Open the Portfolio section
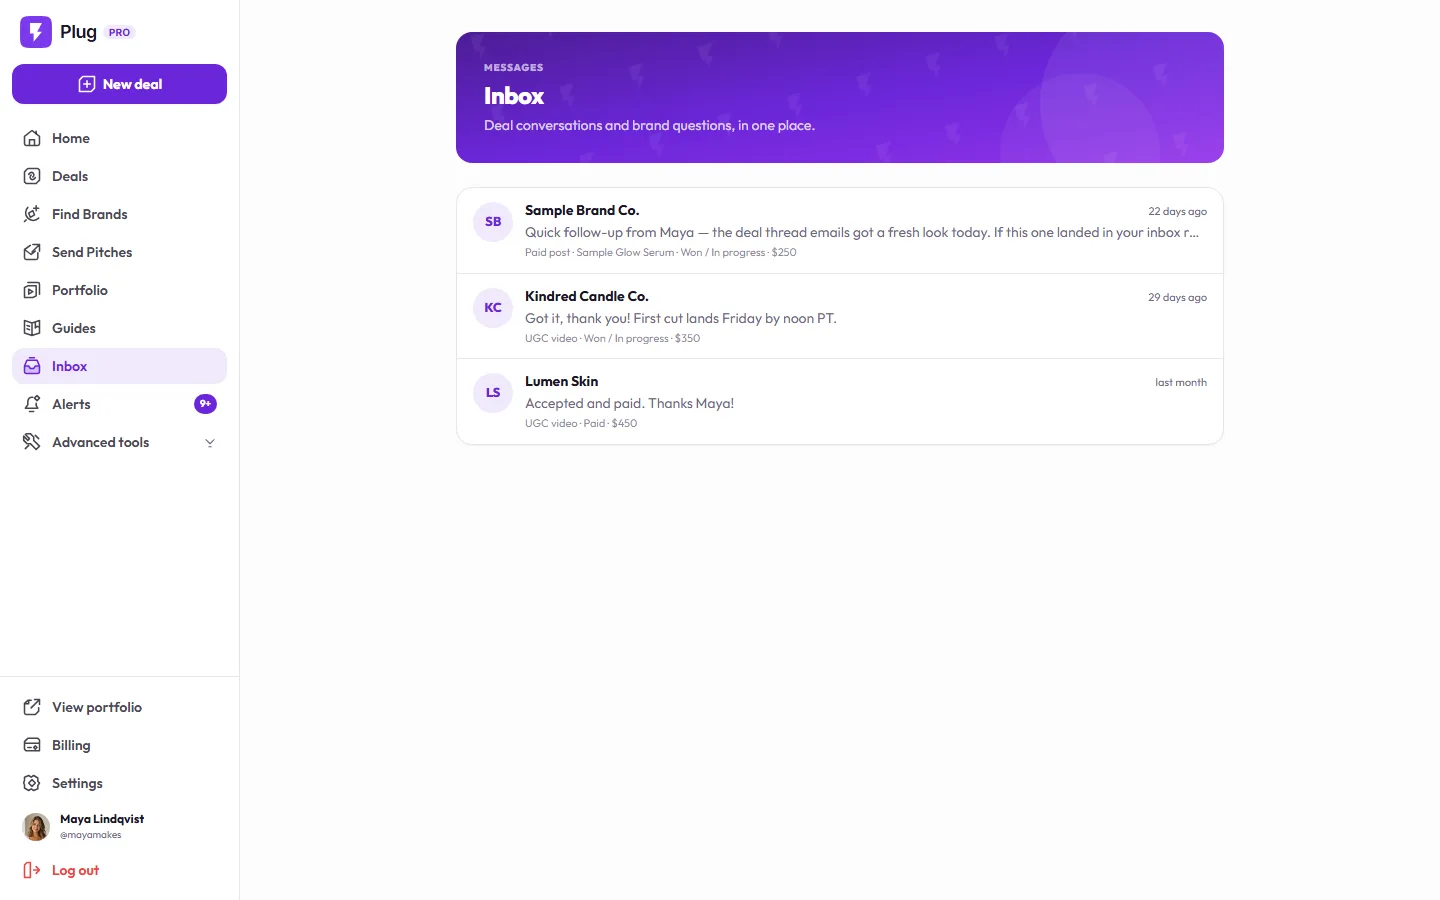The image size is (1440, 900). [120, 290]
